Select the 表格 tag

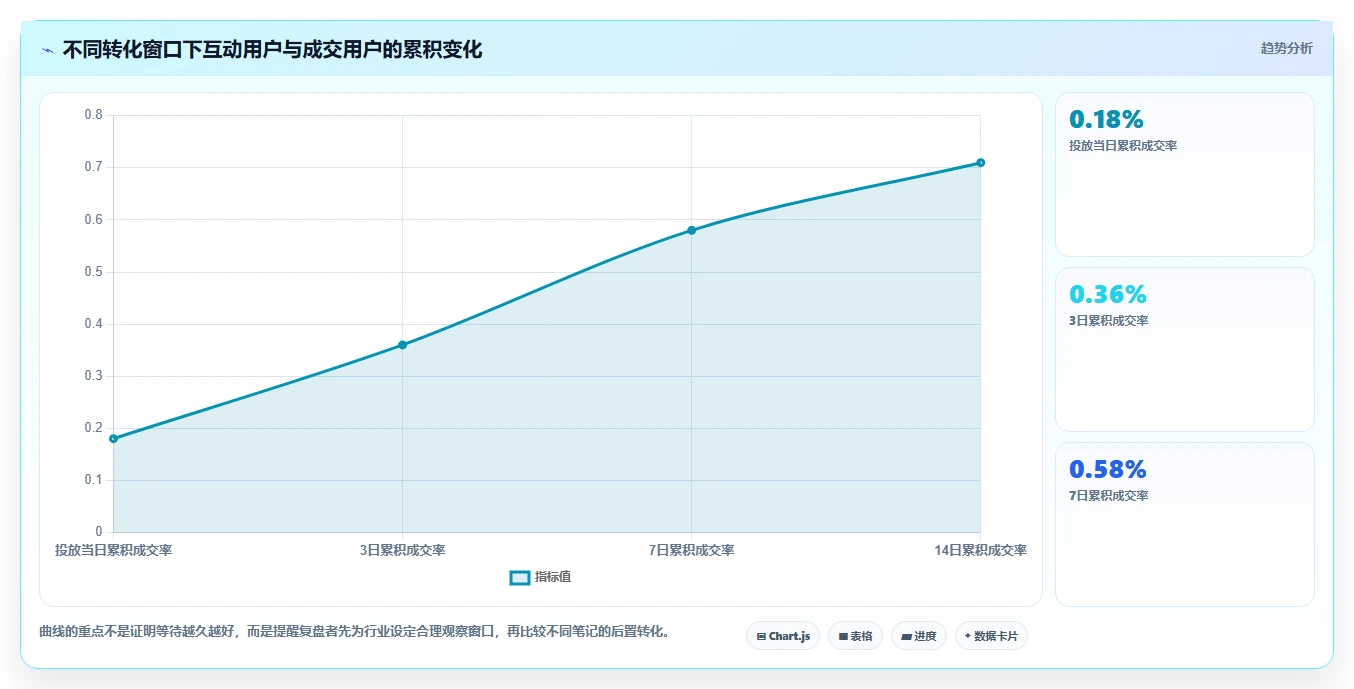pos(855,636)
